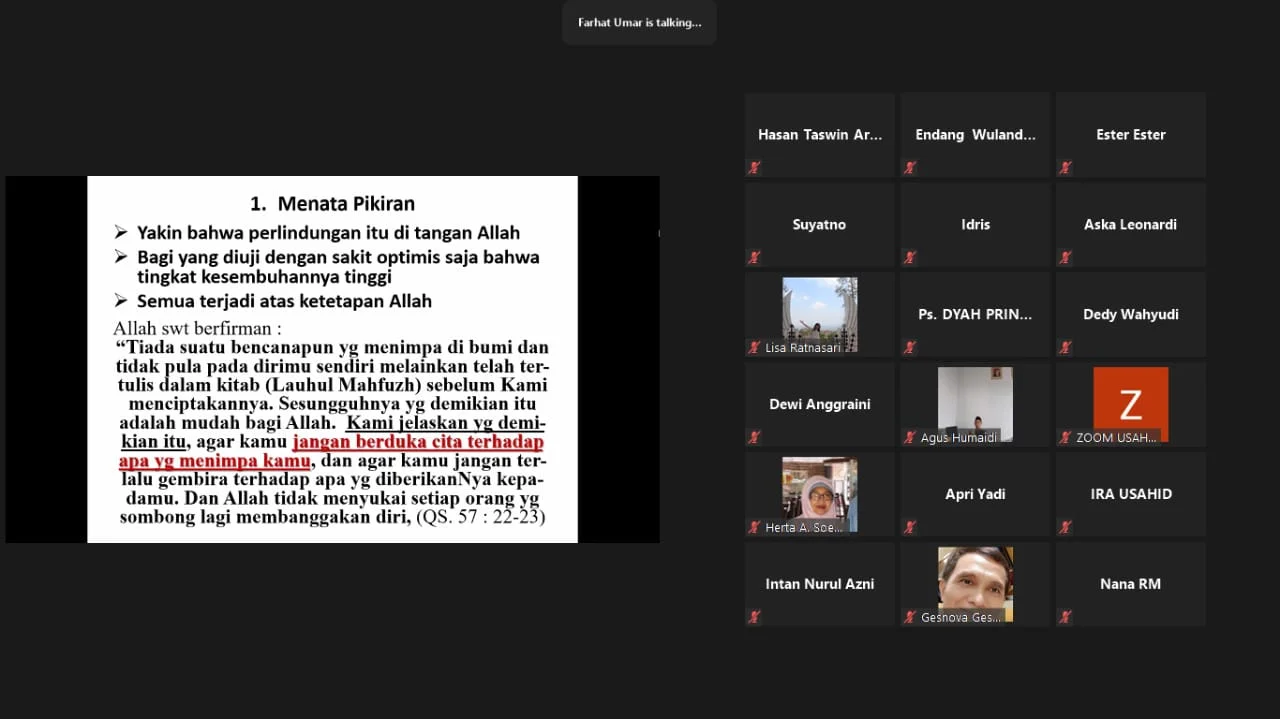Click muted mic icon on Dedy Wahyudi tile
The height and width of the screenshot is (719, 1280).
pyautogui.click(x=1066, y=348)
